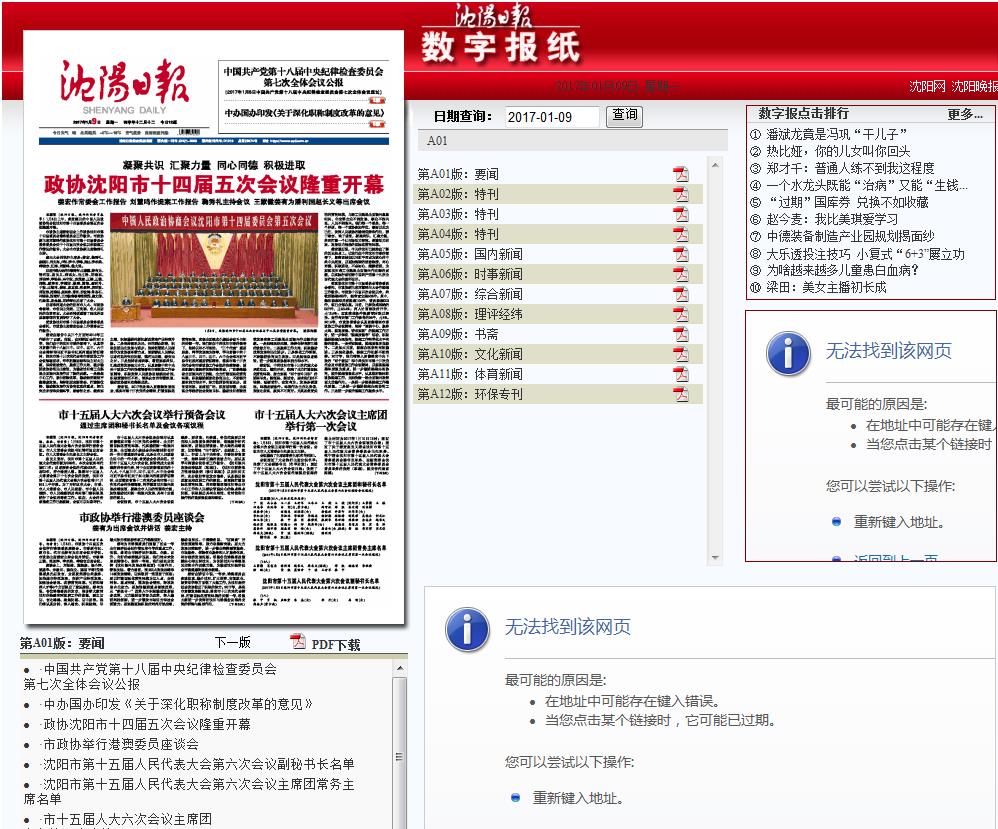The width and height of the screenshot is (998, 829).
Task: Open 第A05版：国内新闻 page link
Action: point(470,254)
